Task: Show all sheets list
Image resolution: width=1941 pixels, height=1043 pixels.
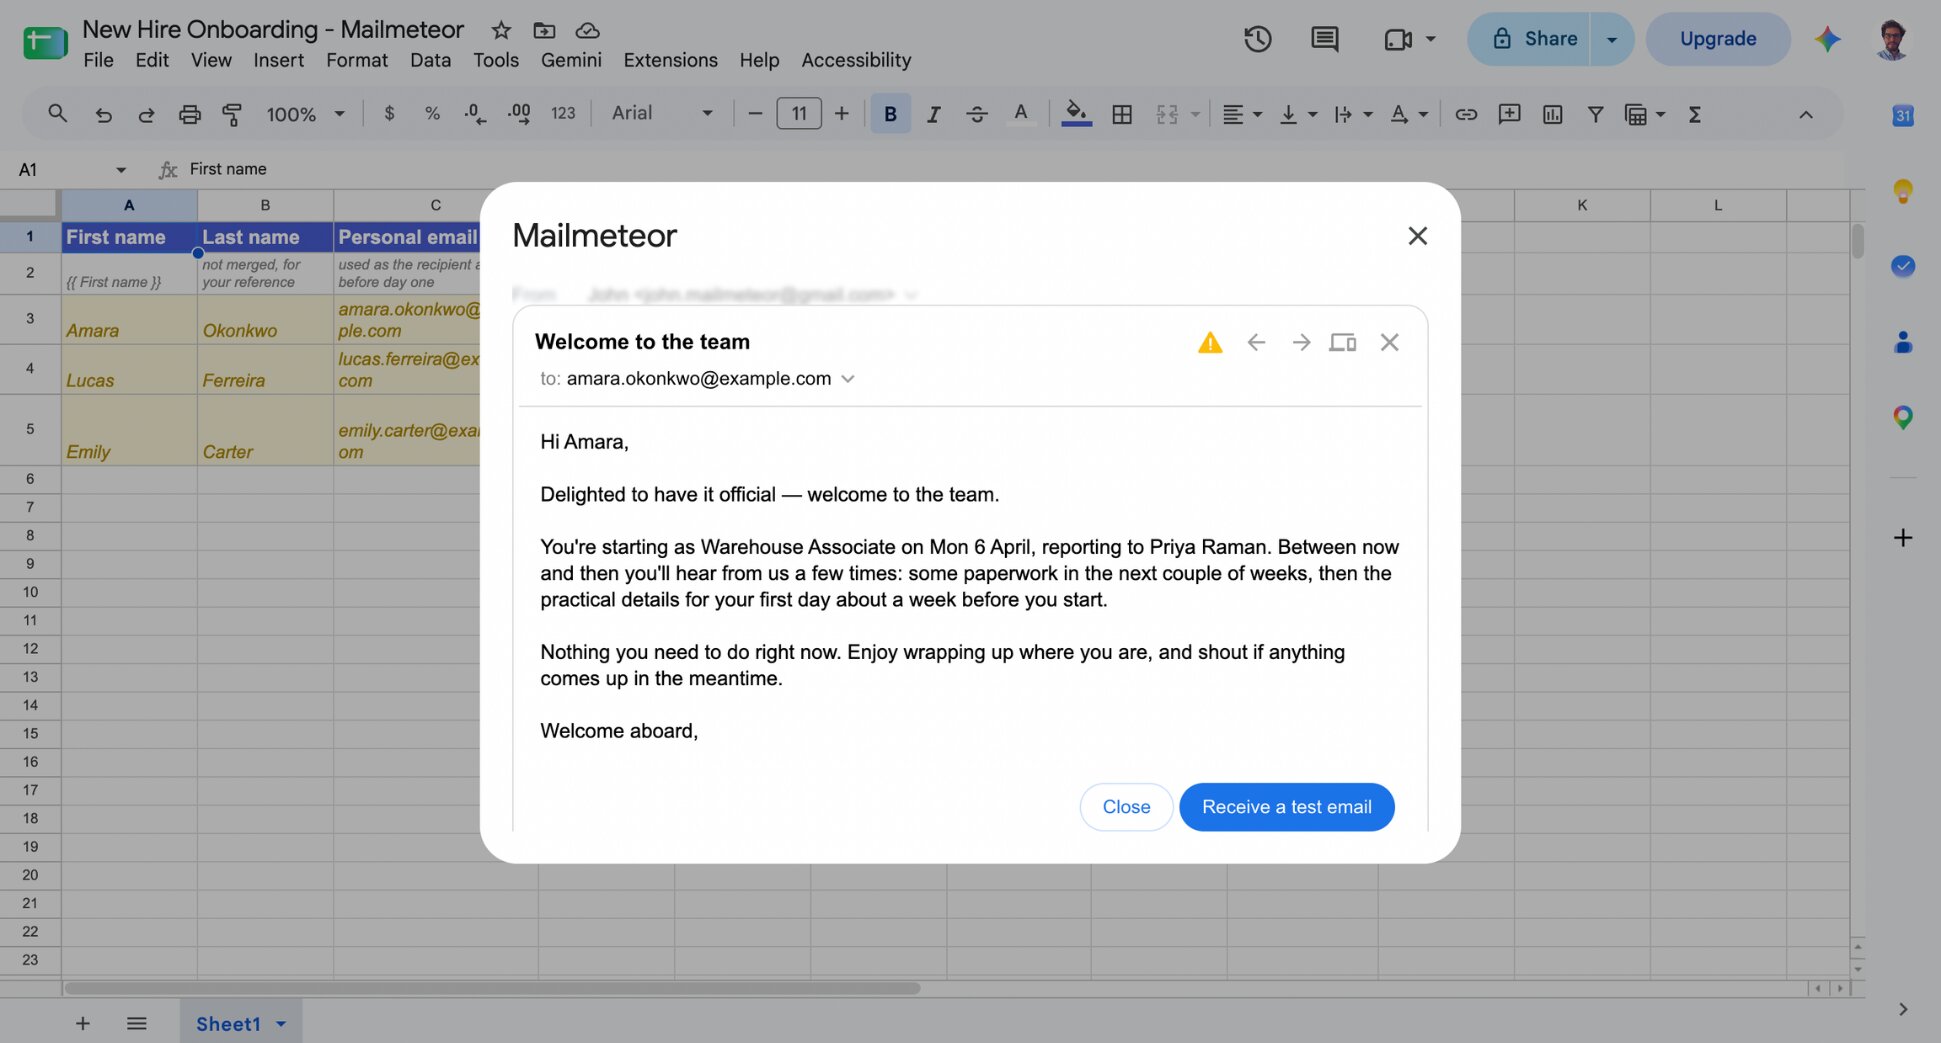Action: (x=137, y=1023)
